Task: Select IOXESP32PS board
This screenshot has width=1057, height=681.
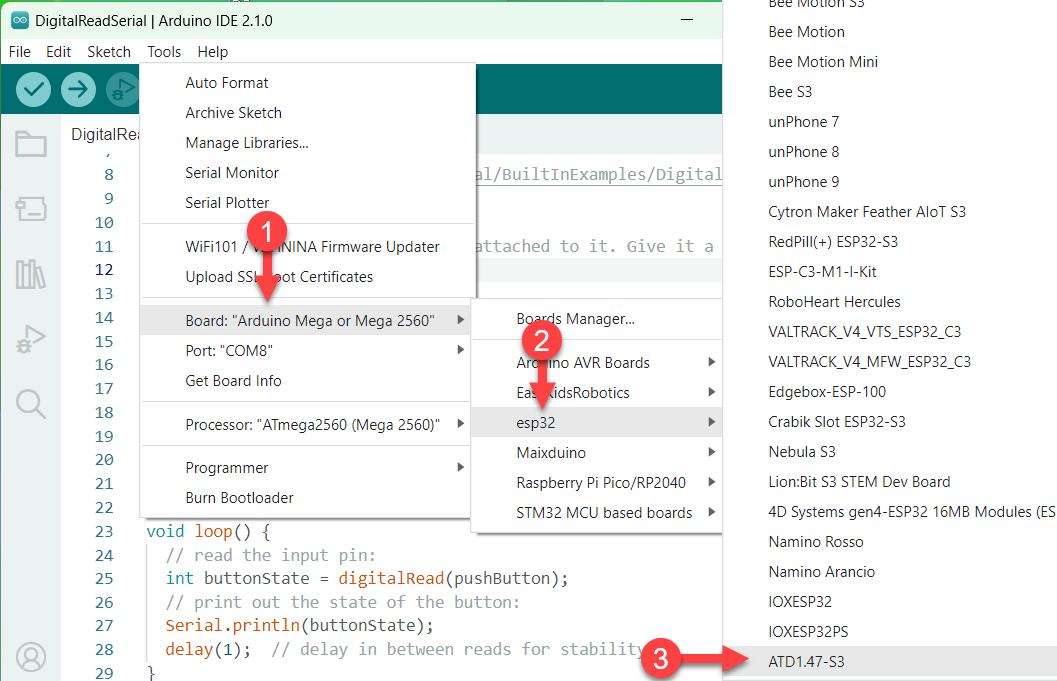Action: (890, 632)
